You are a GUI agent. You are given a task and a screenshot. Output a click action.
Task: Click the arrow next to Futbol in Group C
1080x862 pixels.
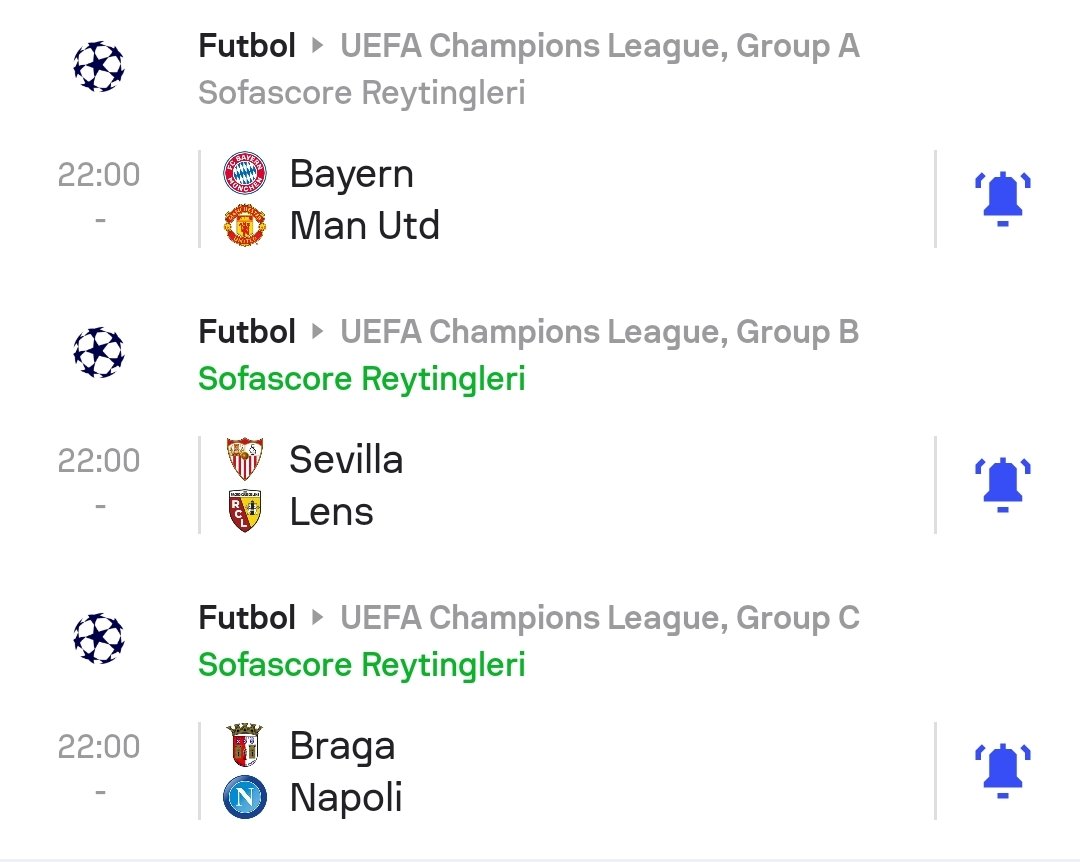[318, 618]
